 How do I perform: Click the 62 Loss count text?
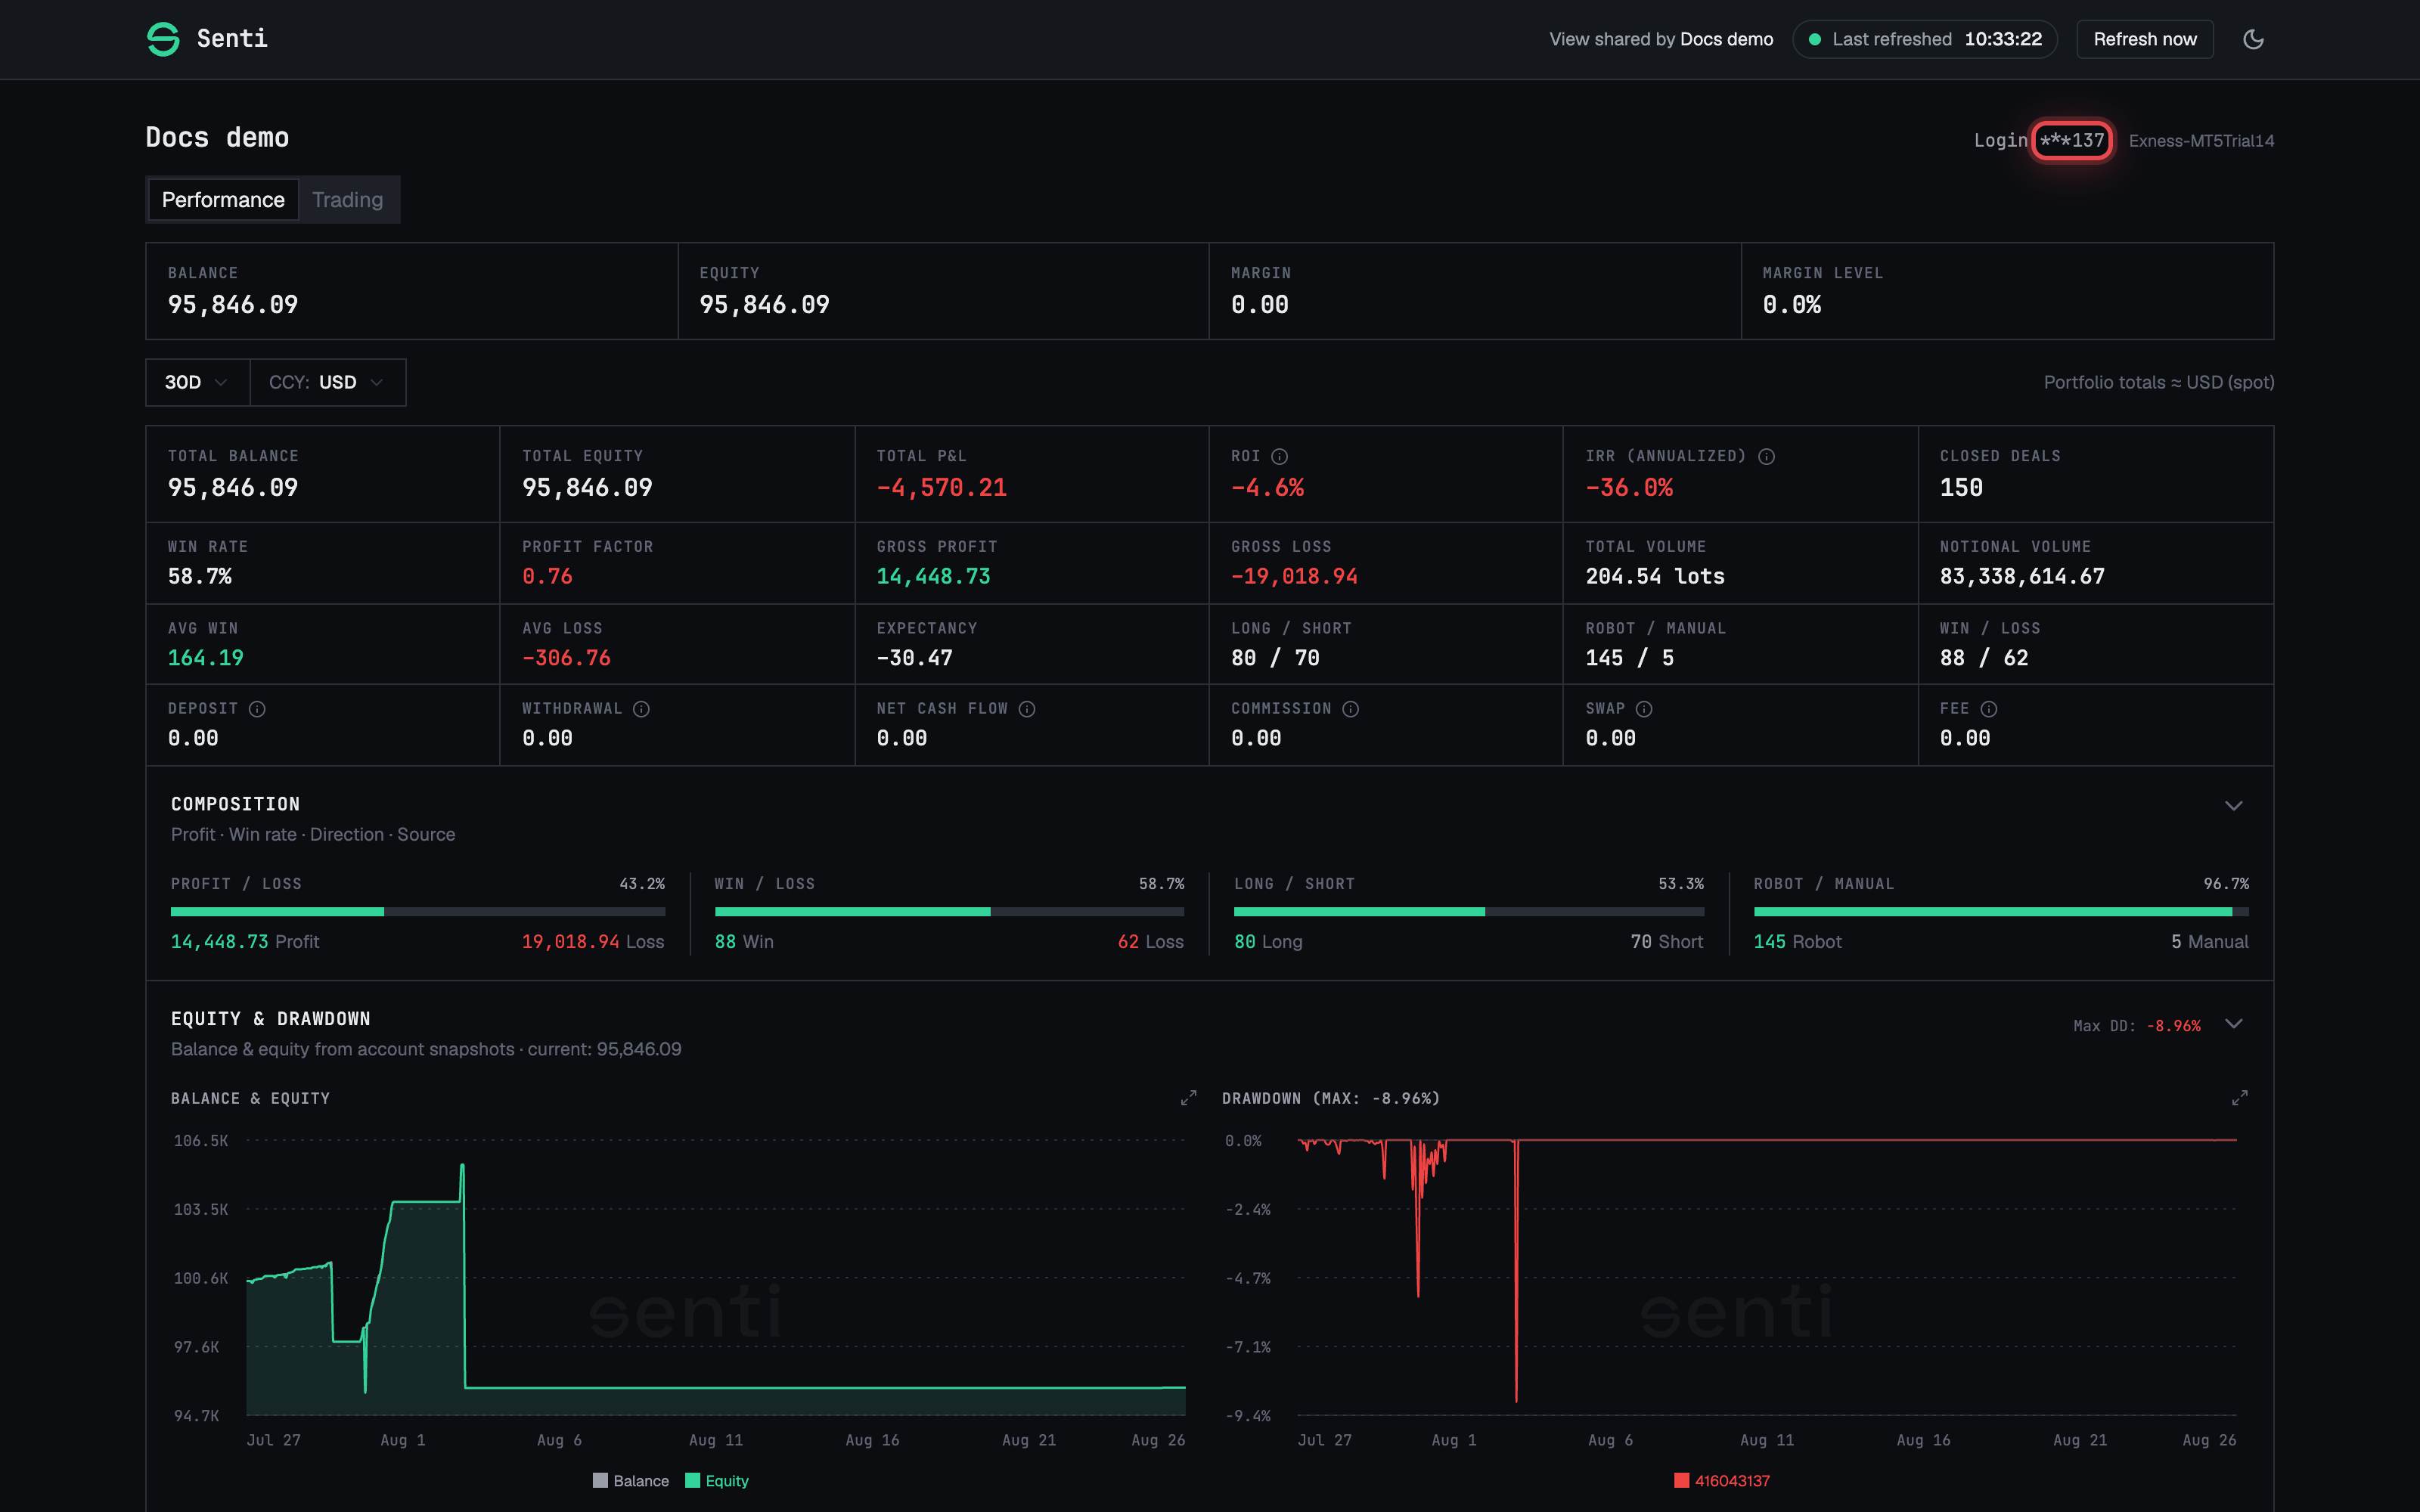[x=1150, y=942]
